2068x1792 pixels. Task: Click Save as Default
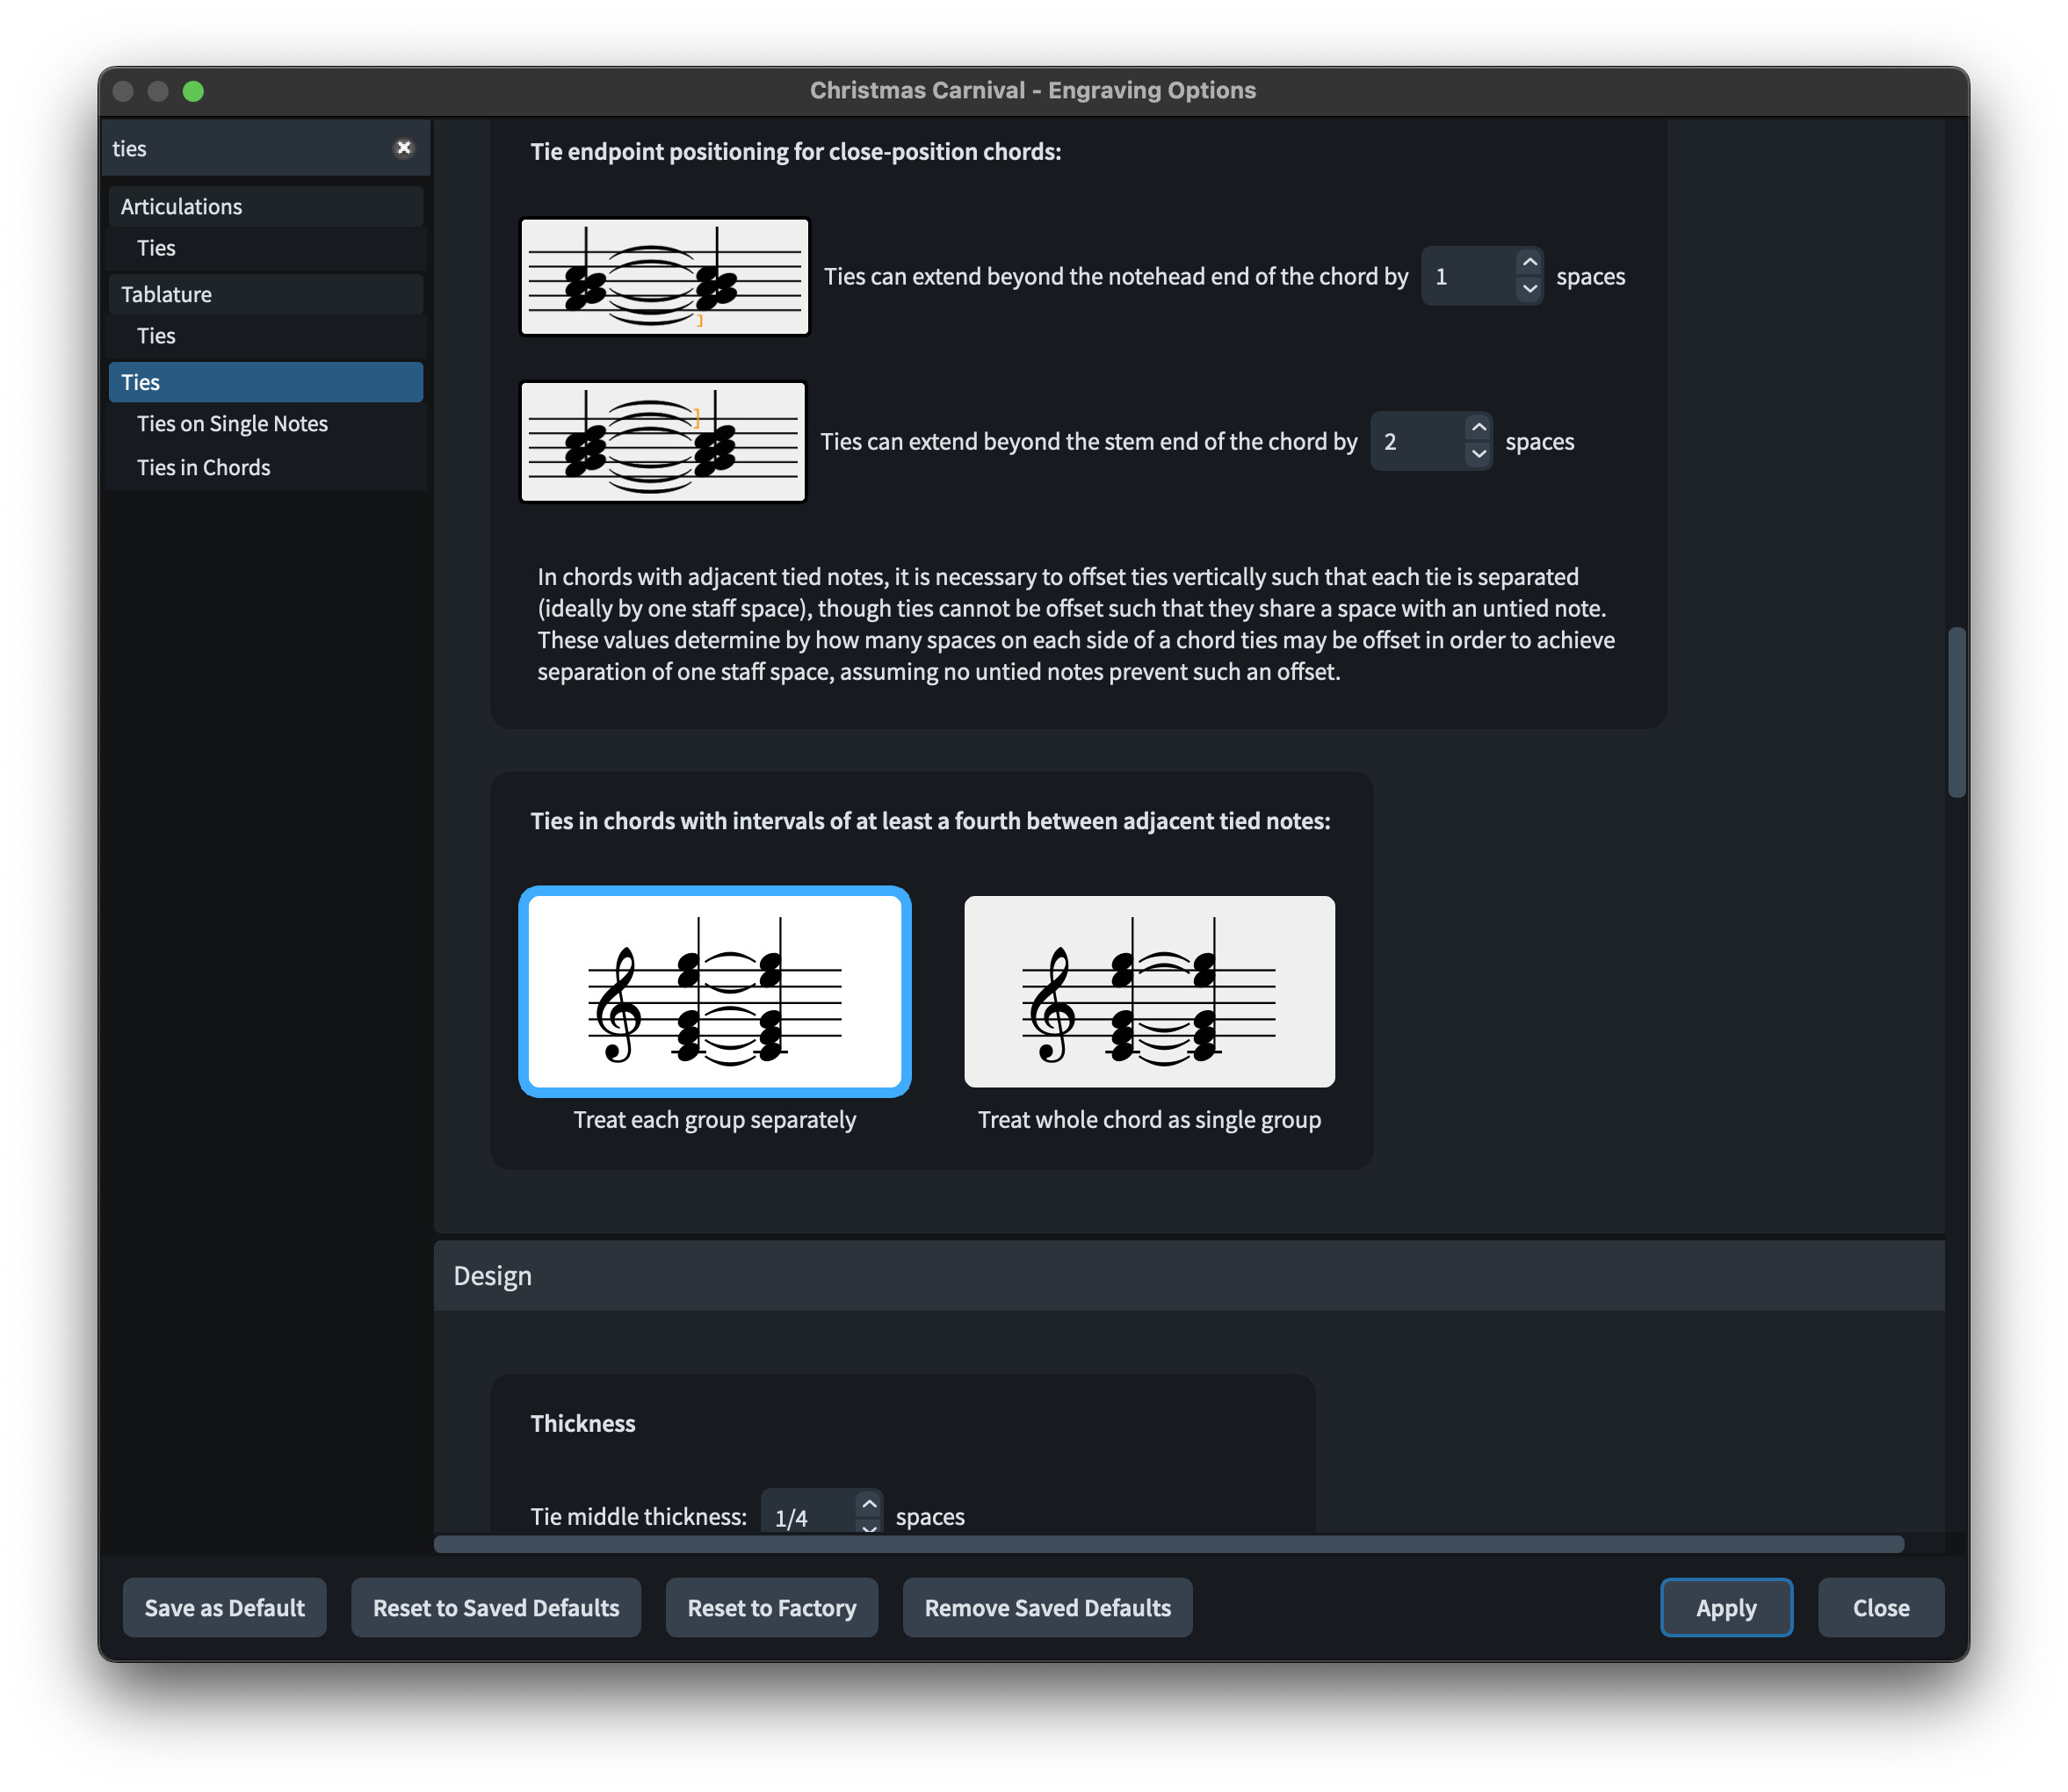pos(224,1608)
